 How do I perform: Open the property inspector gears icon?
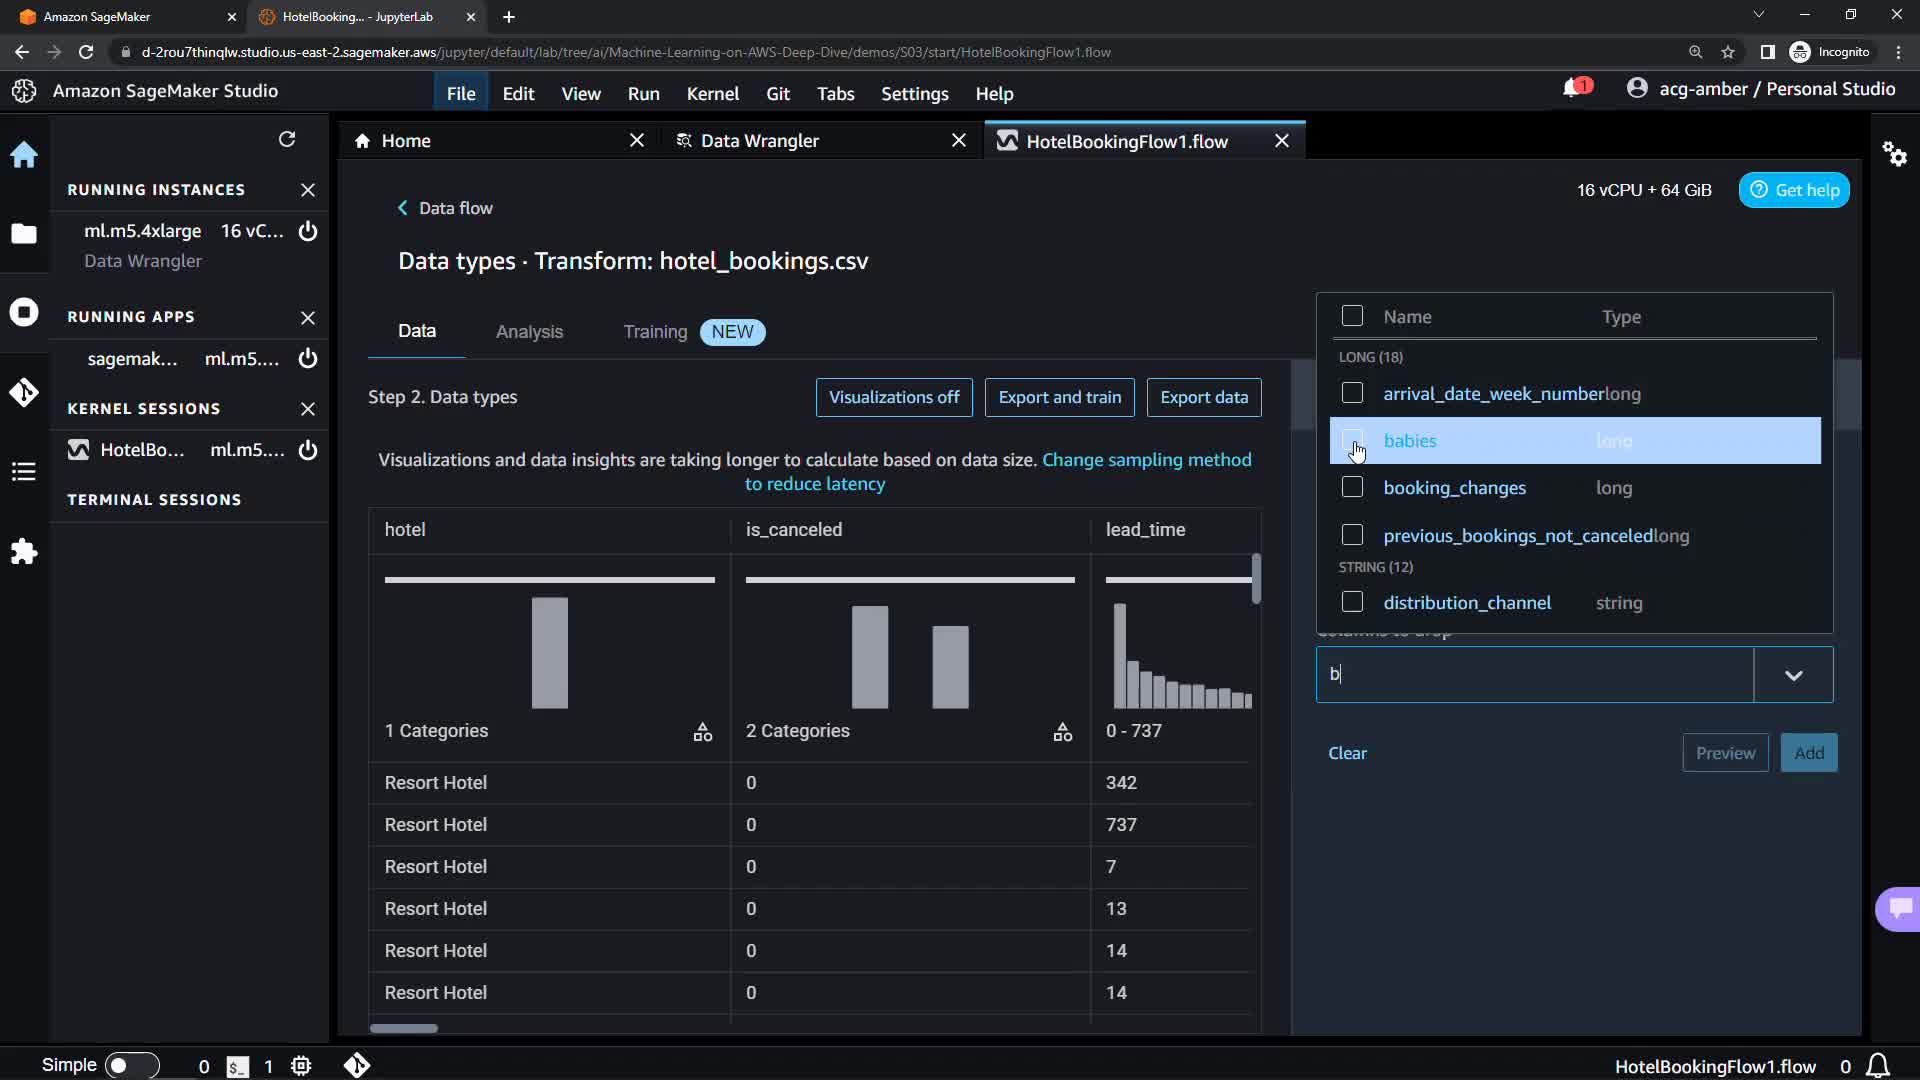[1894, 154]
